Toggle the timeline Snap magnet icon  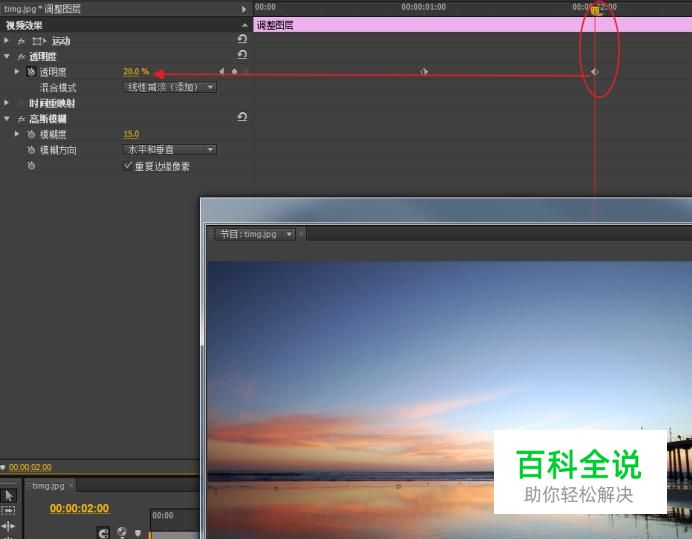[104, 533]
